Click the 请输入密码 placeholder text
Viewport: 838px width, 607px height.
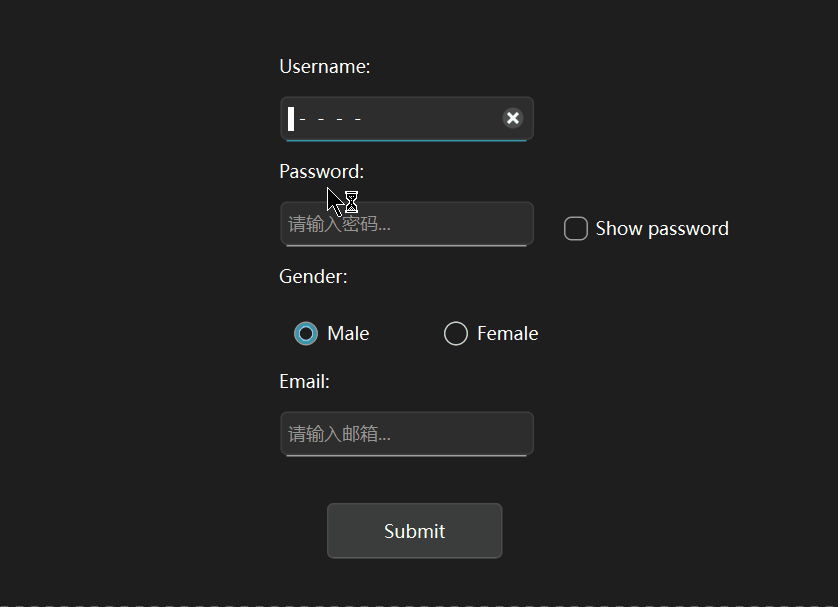(x=339, y=224)
